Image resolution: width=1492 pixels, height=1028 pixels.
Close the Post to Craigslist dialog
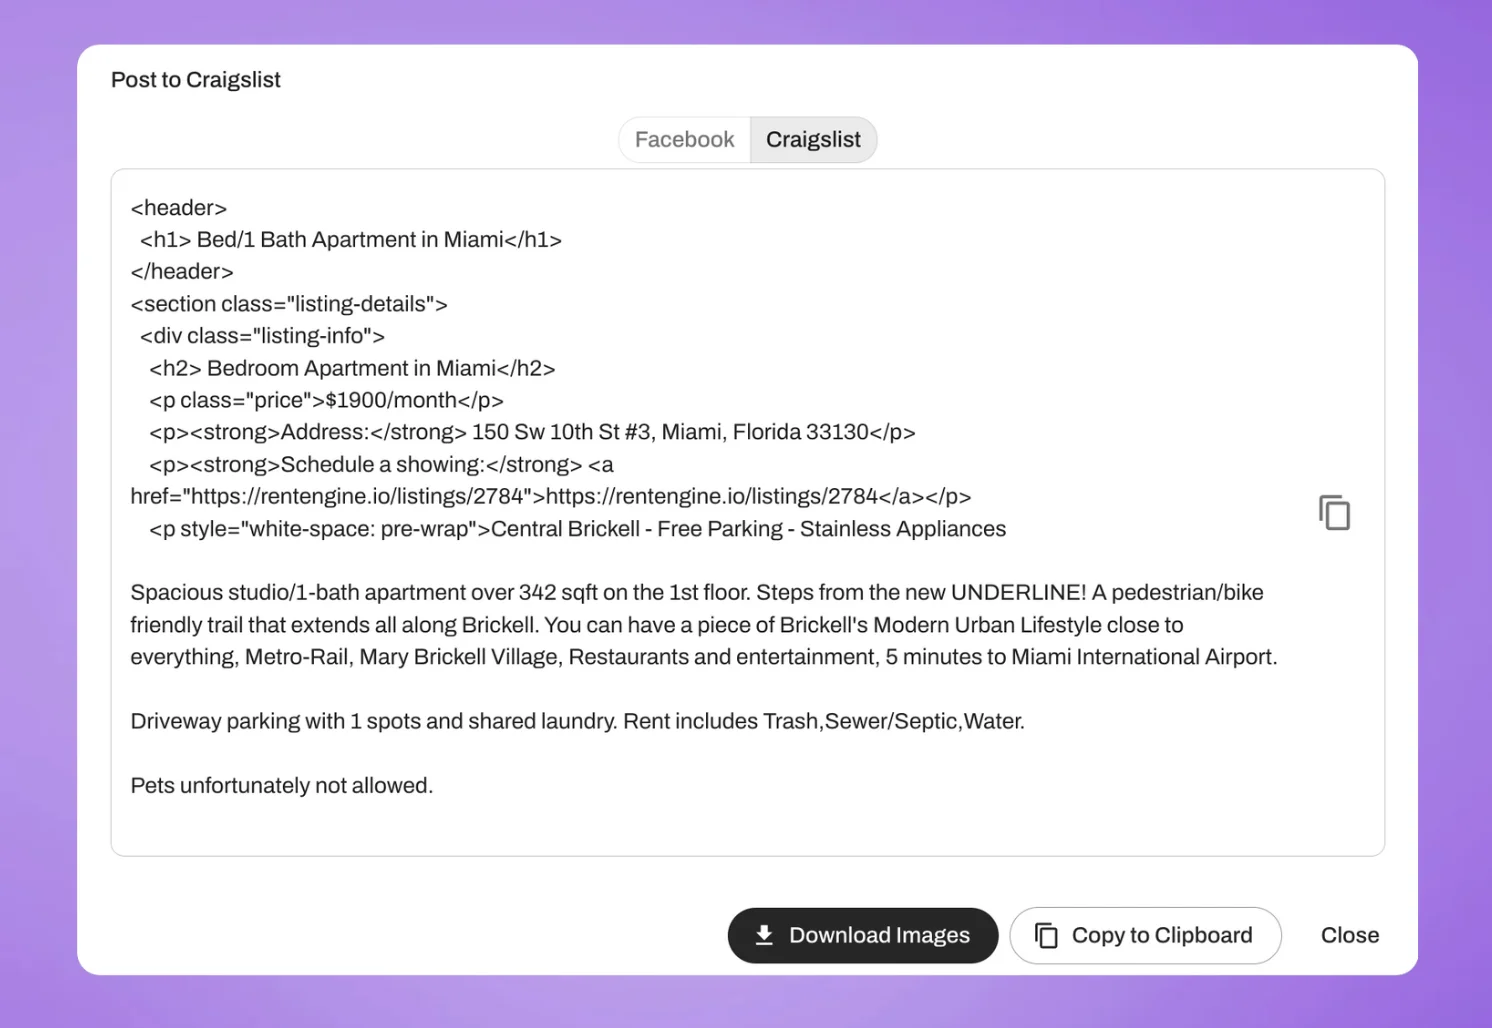click(x=1349, y=935)
